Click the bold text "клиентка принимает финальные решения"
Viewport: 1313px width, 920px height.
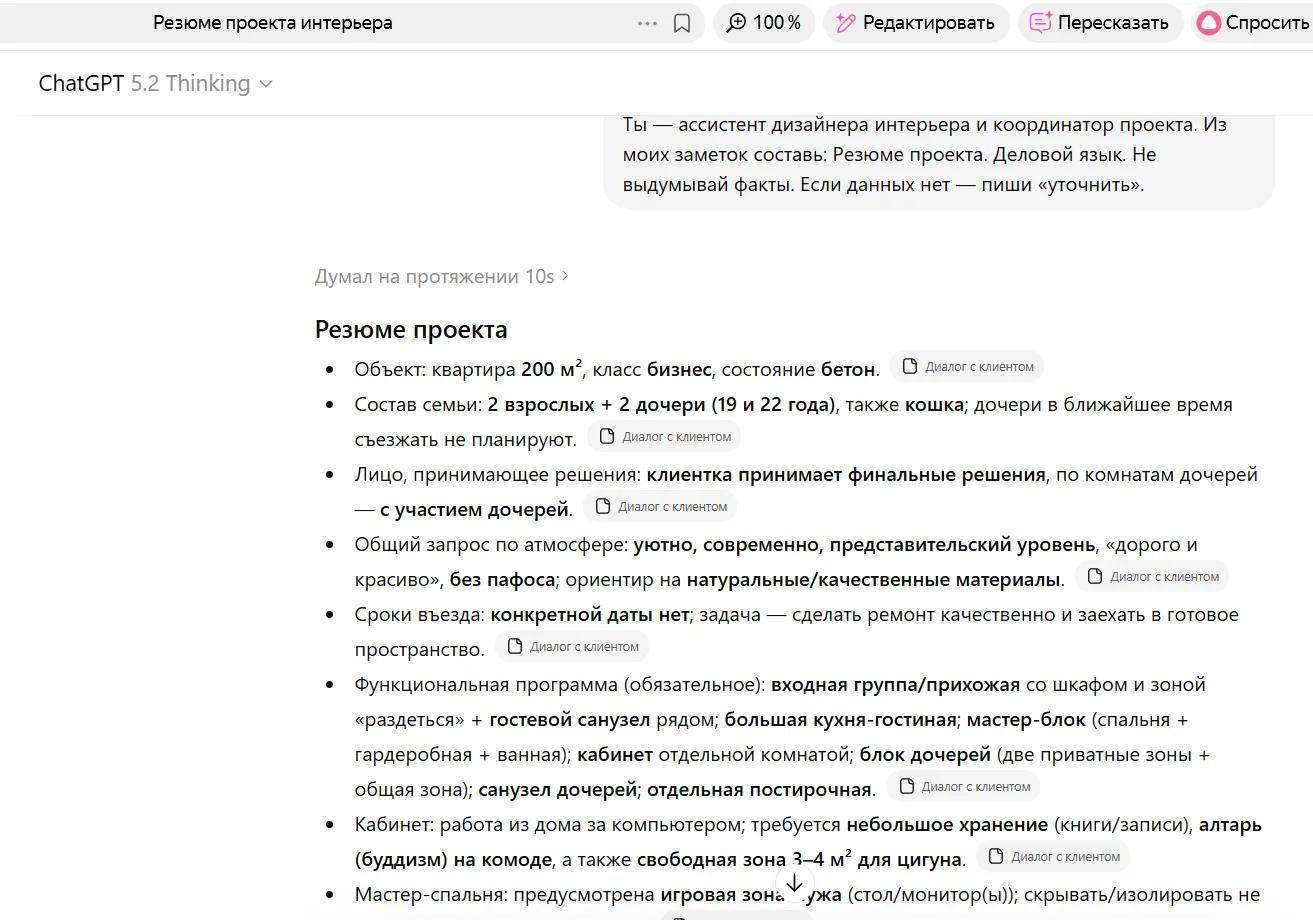[x=846, y=474]
